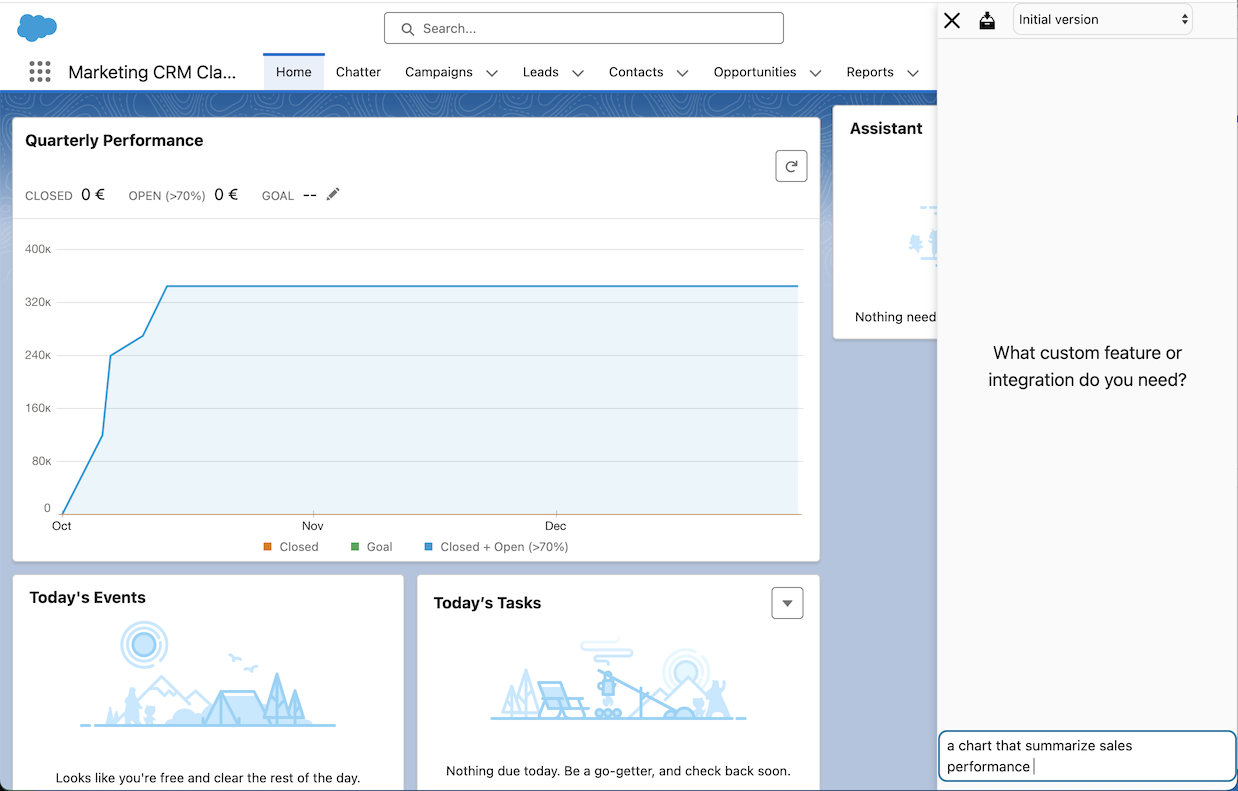Image resolution: width=1238 pixels, height=791 pixels.
Task: Open Today's Tasks filter dropdown
Action: pos(787,603)
